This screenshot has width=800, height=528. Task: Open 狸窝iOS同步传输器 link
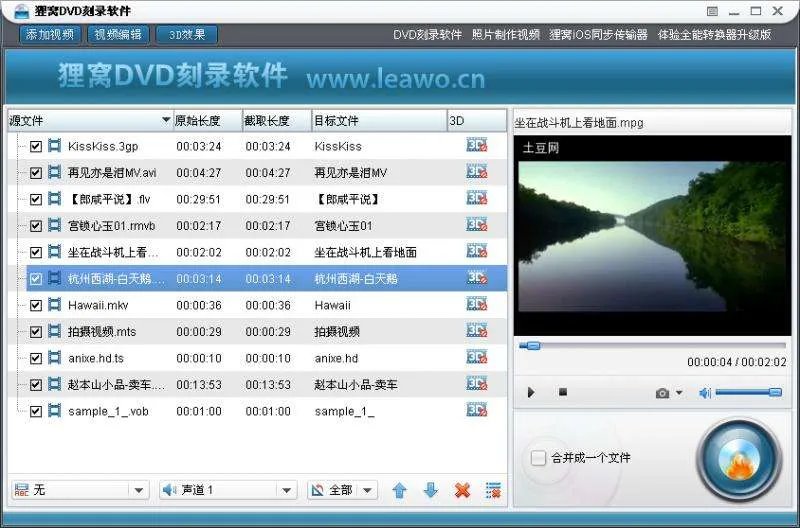coord(598,35)
